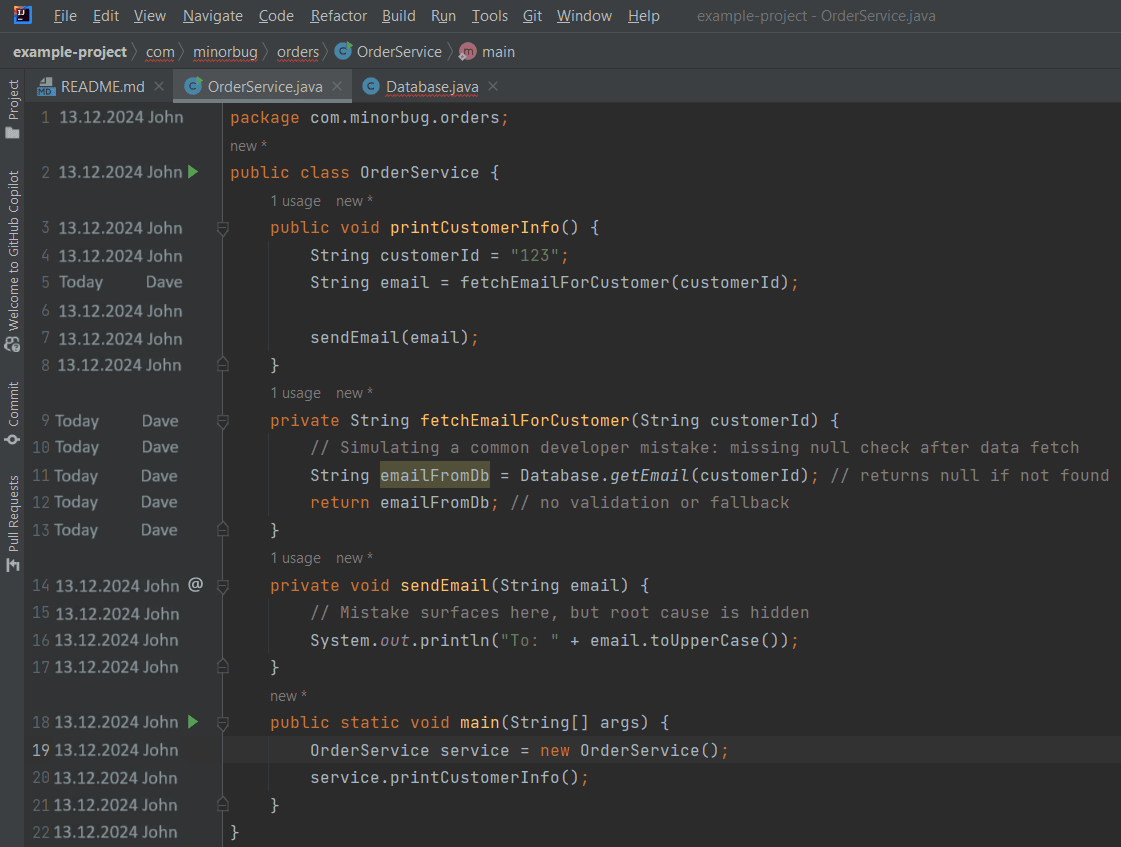
Task: Fold the main method using the gutter arrow
Action: 223,722
